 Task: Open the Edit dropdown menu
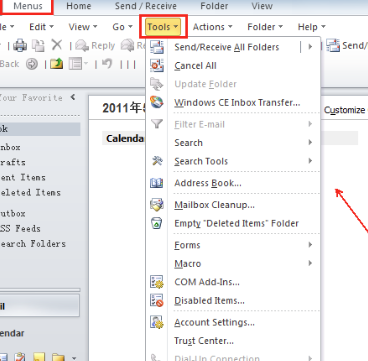41,27
